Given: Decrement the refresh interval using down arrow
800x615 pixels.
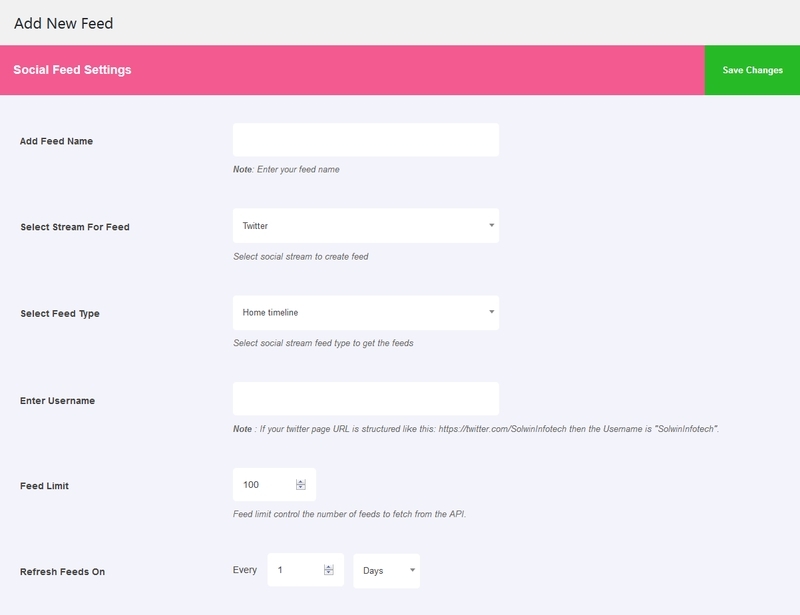Looking at the screenshot, I should pyautogui.click(x=329, y=574).
